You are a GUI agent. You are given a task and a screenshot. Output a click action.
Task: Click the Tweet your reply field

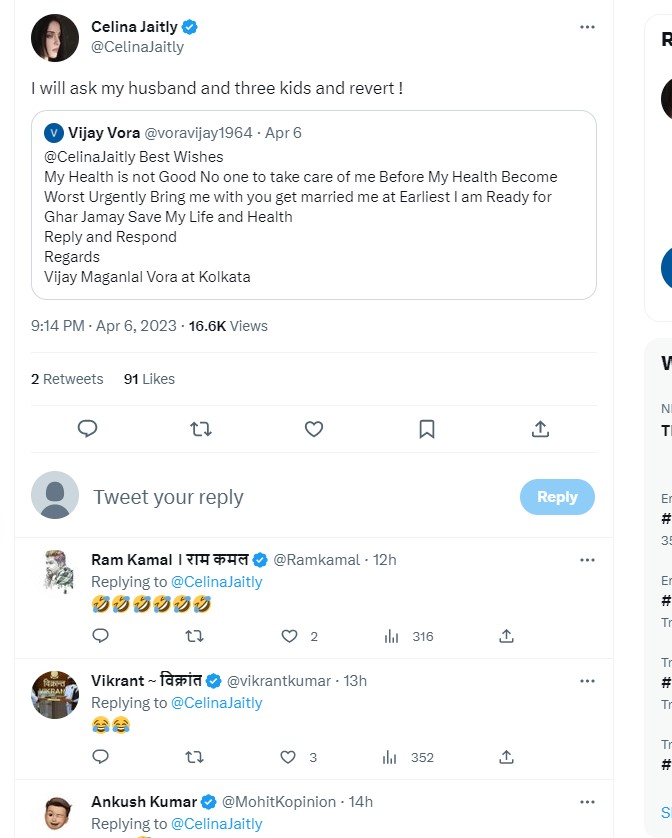pos(300,497)
